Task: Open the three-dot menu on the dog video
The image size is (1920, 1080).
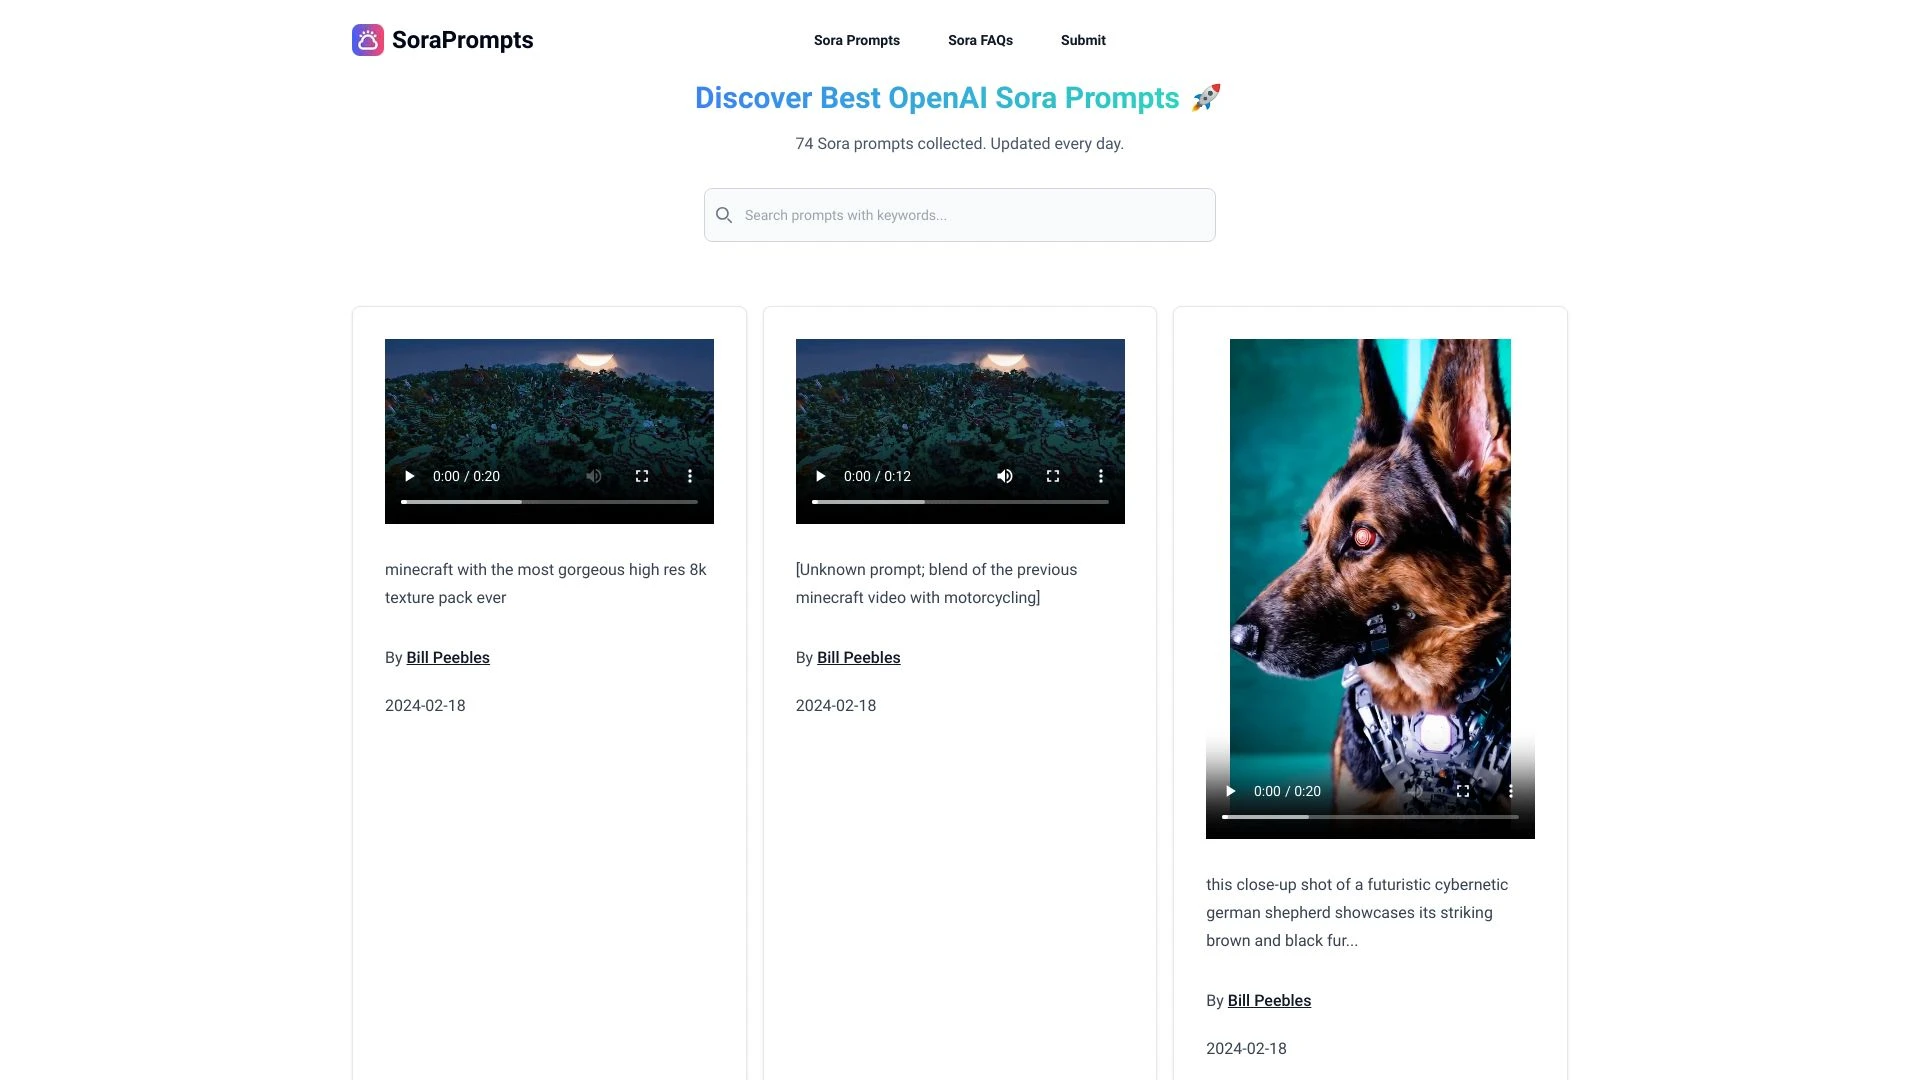Action: coord(1511,791)
